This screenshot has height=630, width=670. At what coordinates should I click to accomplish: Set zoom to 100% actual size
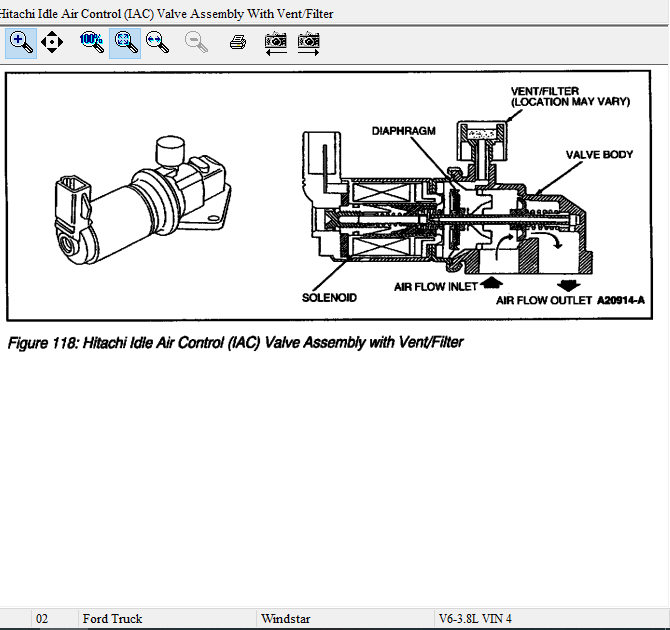(92, 42)
